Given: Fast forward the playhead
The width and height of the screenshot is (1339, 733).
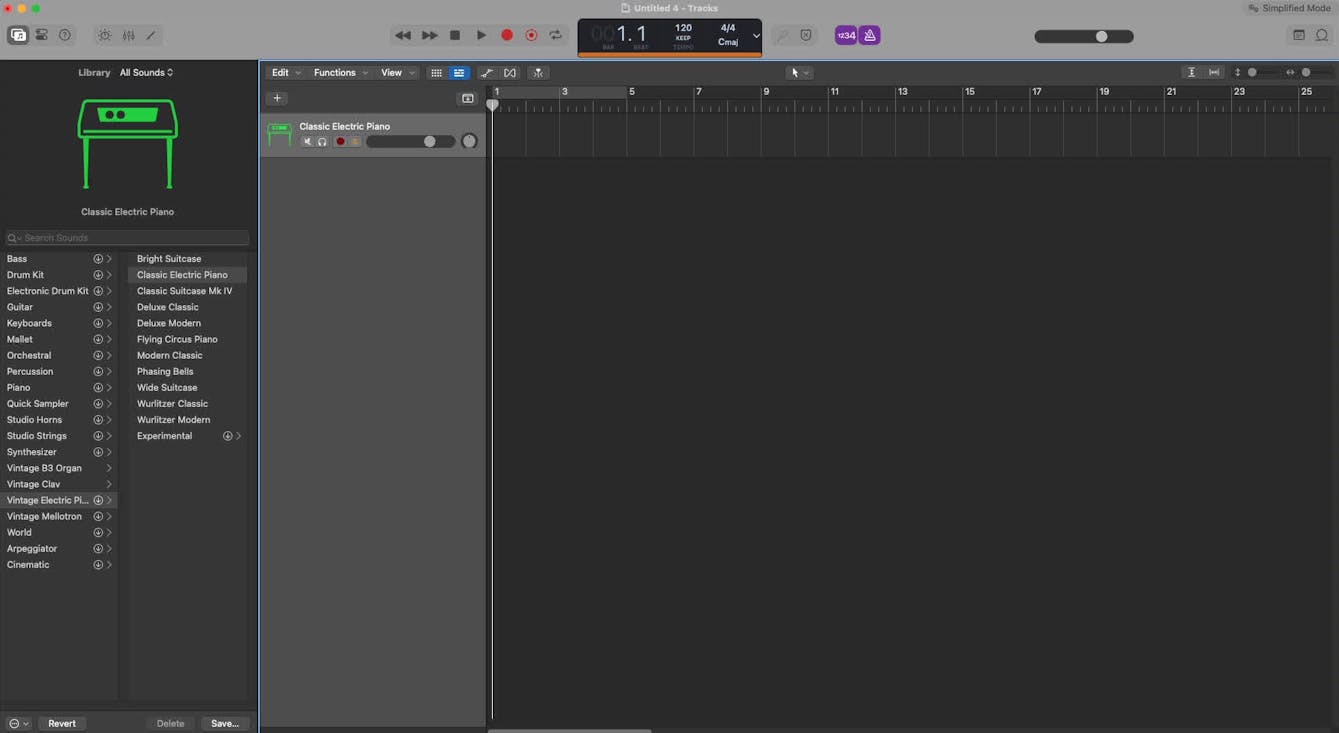Looking at the screenshot, I should [429, 35].
